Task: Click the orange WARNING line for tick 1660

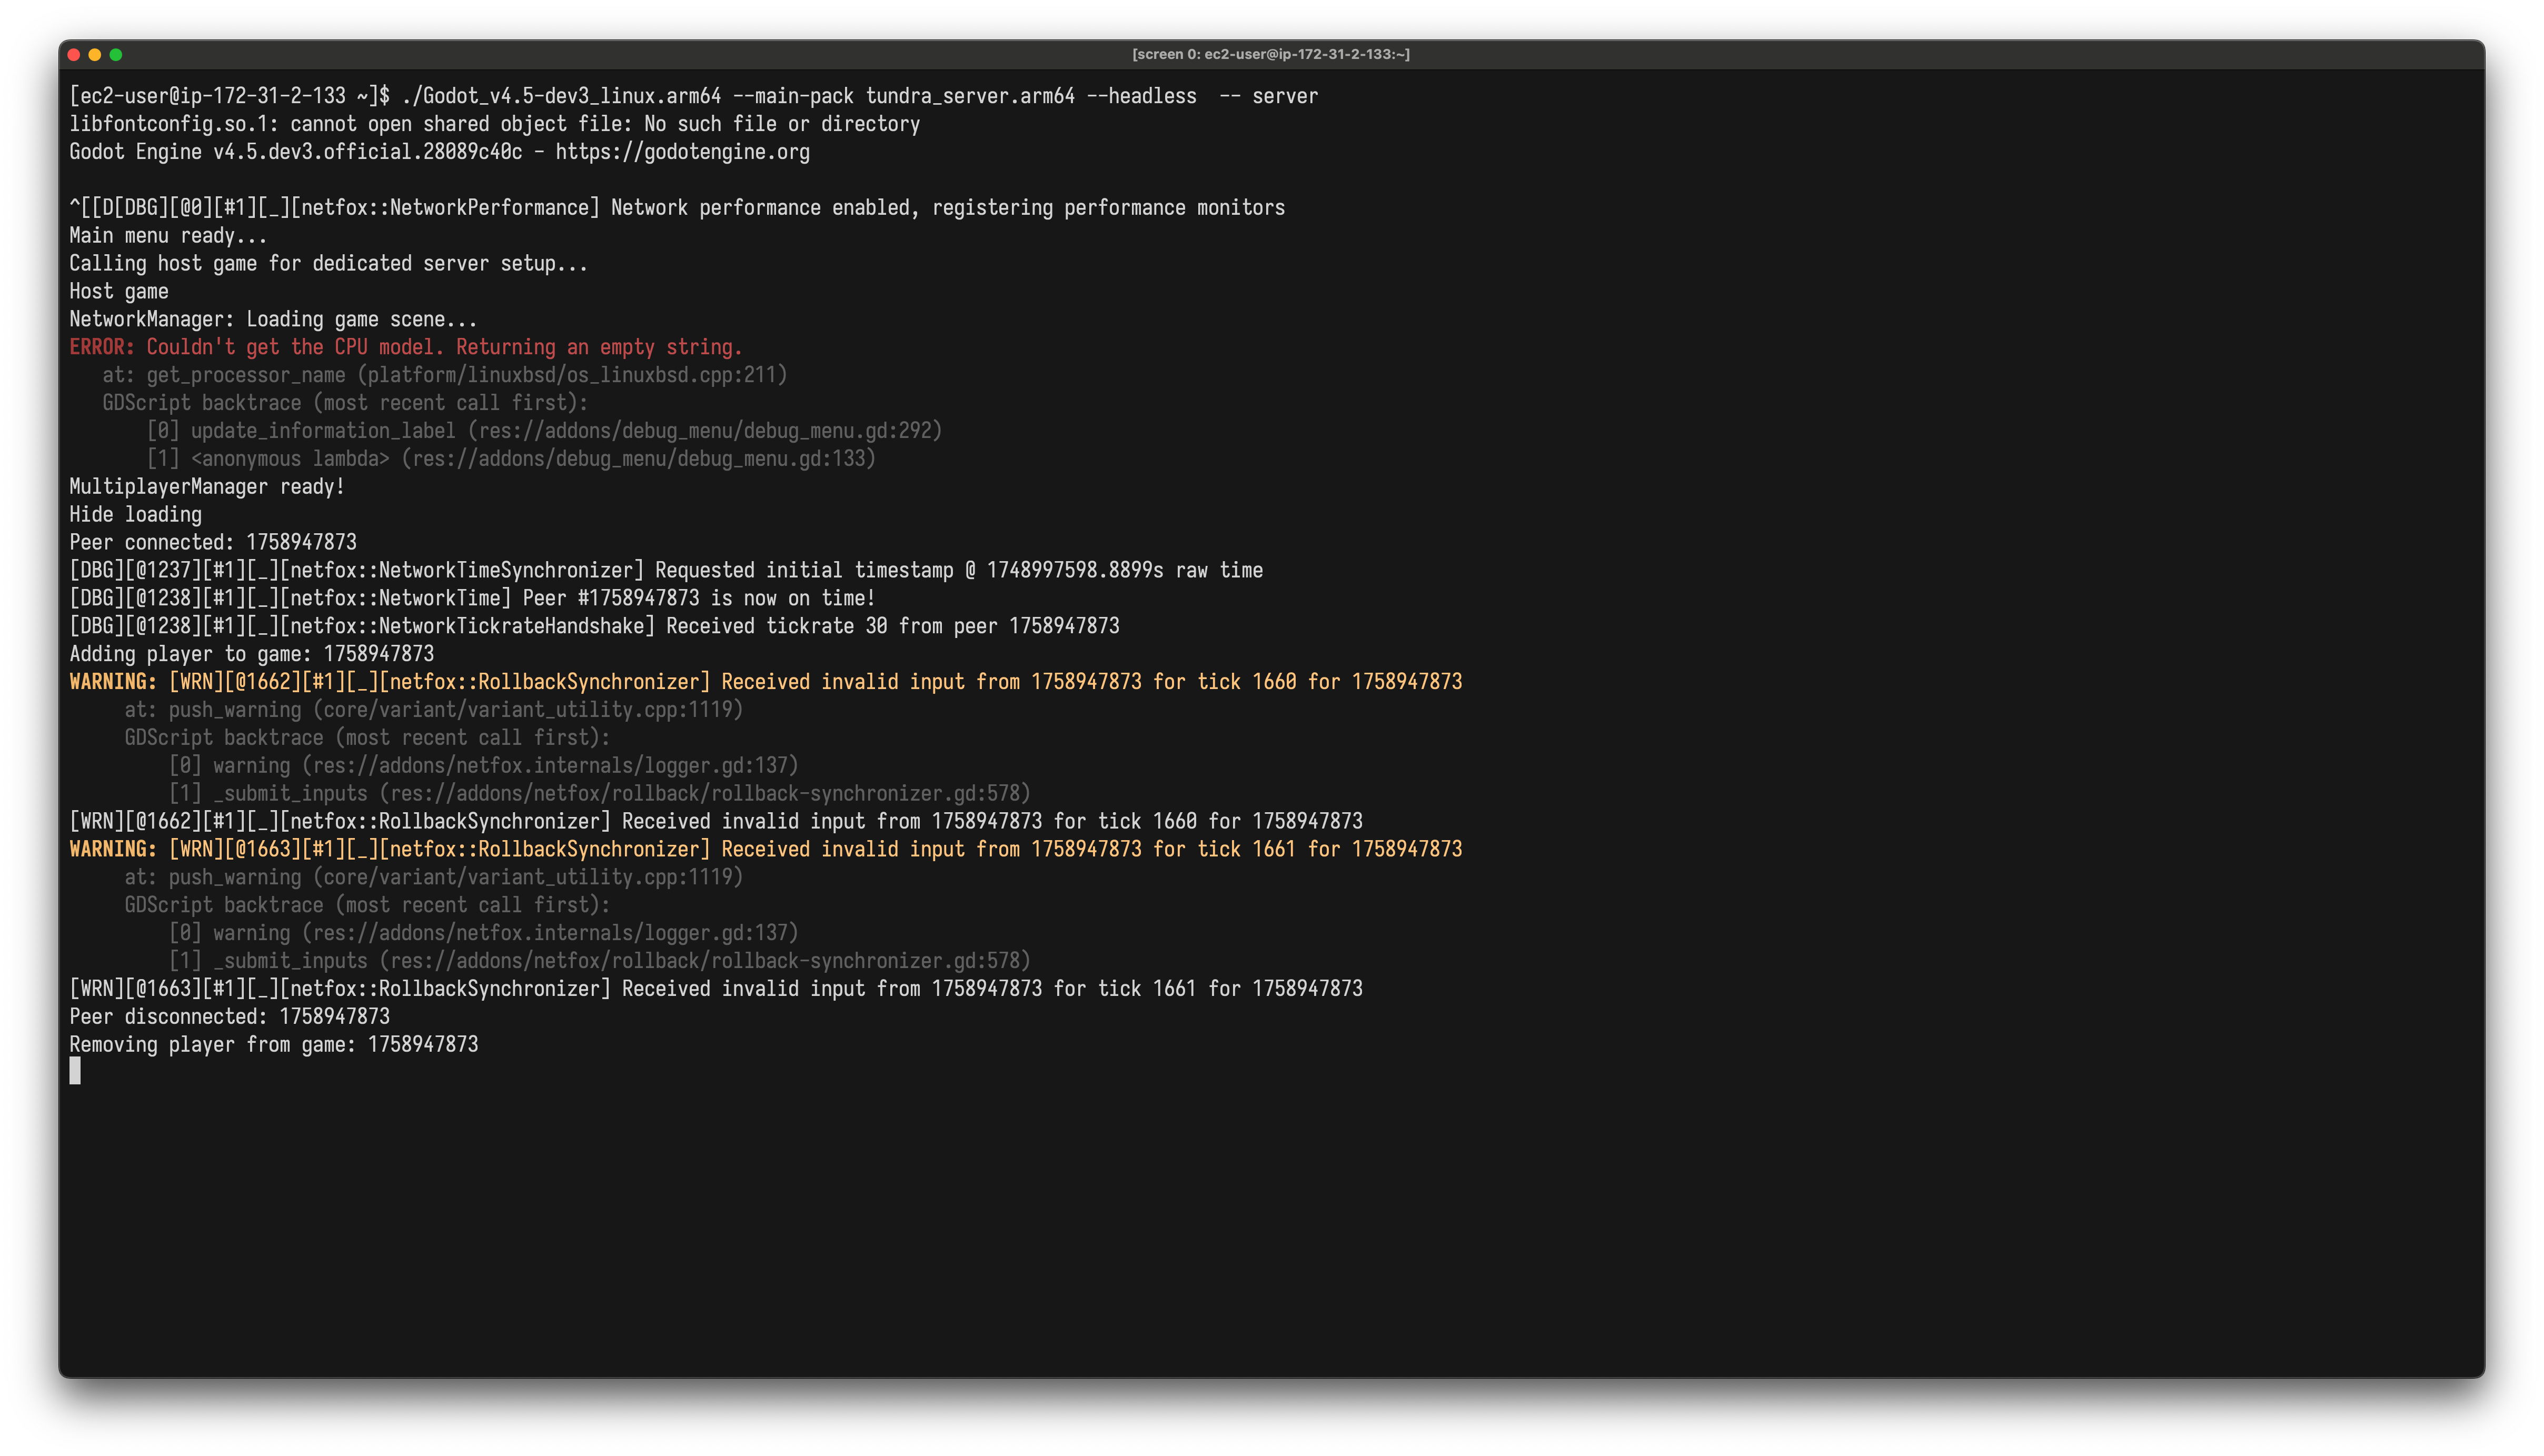Action: [766, 682]
